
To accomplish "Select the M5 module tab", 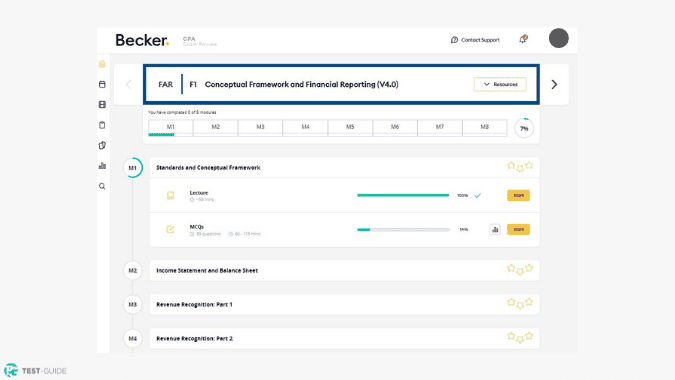I will 350,127.
